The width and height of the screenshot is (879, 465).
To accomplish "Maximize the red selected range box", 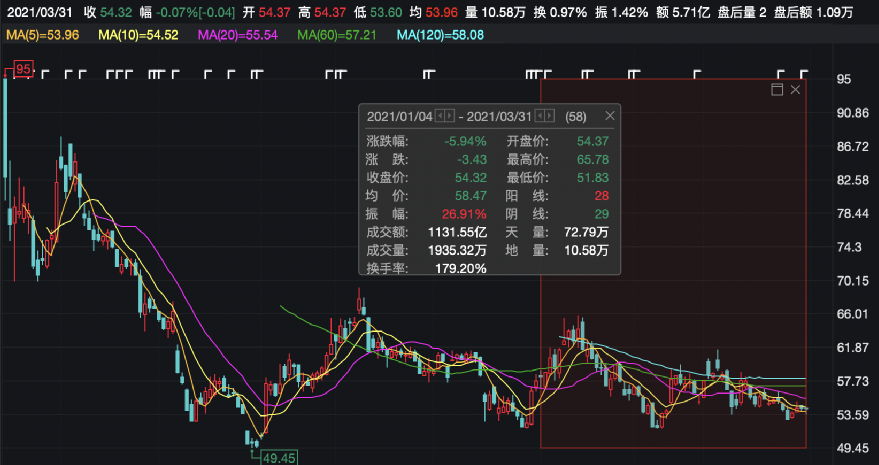I will (x=777, y=90).
